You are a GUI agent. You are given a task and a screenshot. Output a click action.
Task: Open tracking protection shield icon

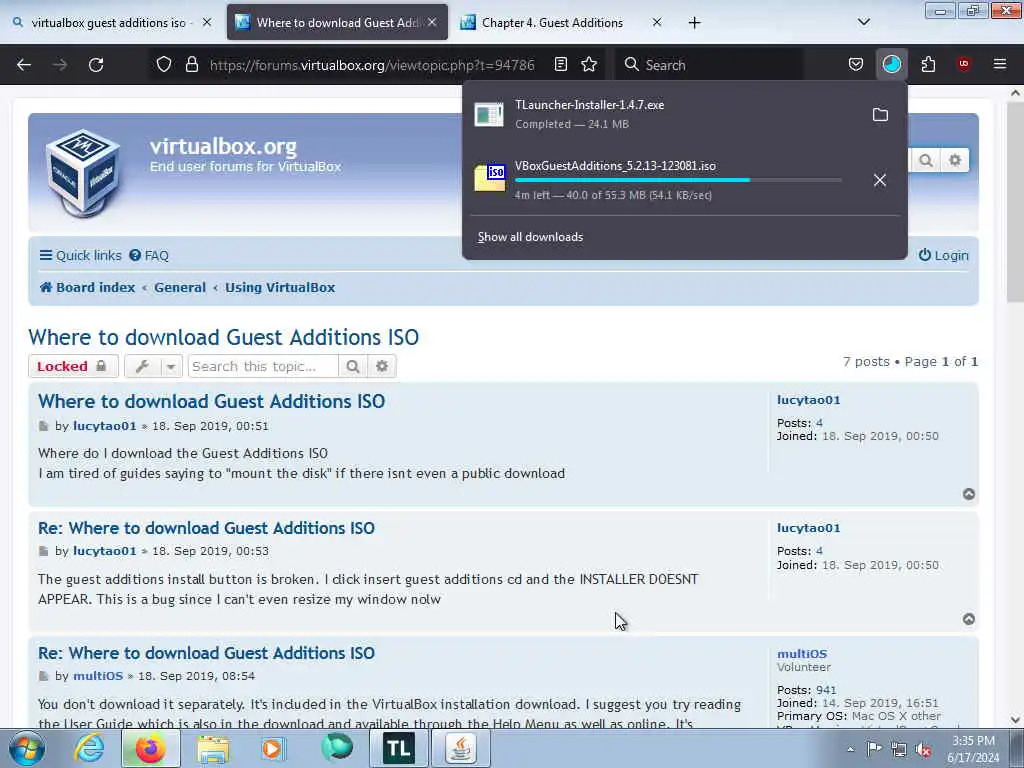click(164, 64)
